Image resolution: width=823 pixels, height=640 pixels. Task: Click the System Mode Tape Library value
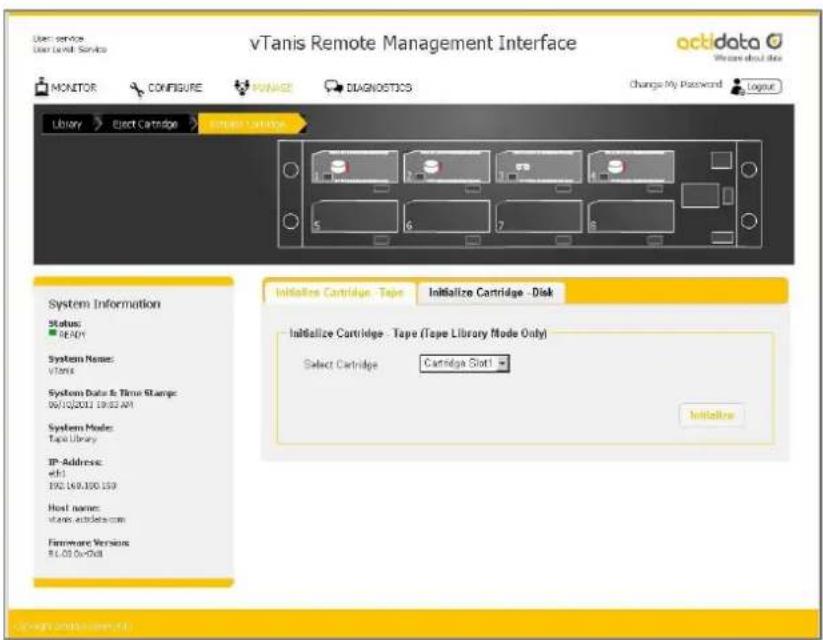(x=72, y=439)
